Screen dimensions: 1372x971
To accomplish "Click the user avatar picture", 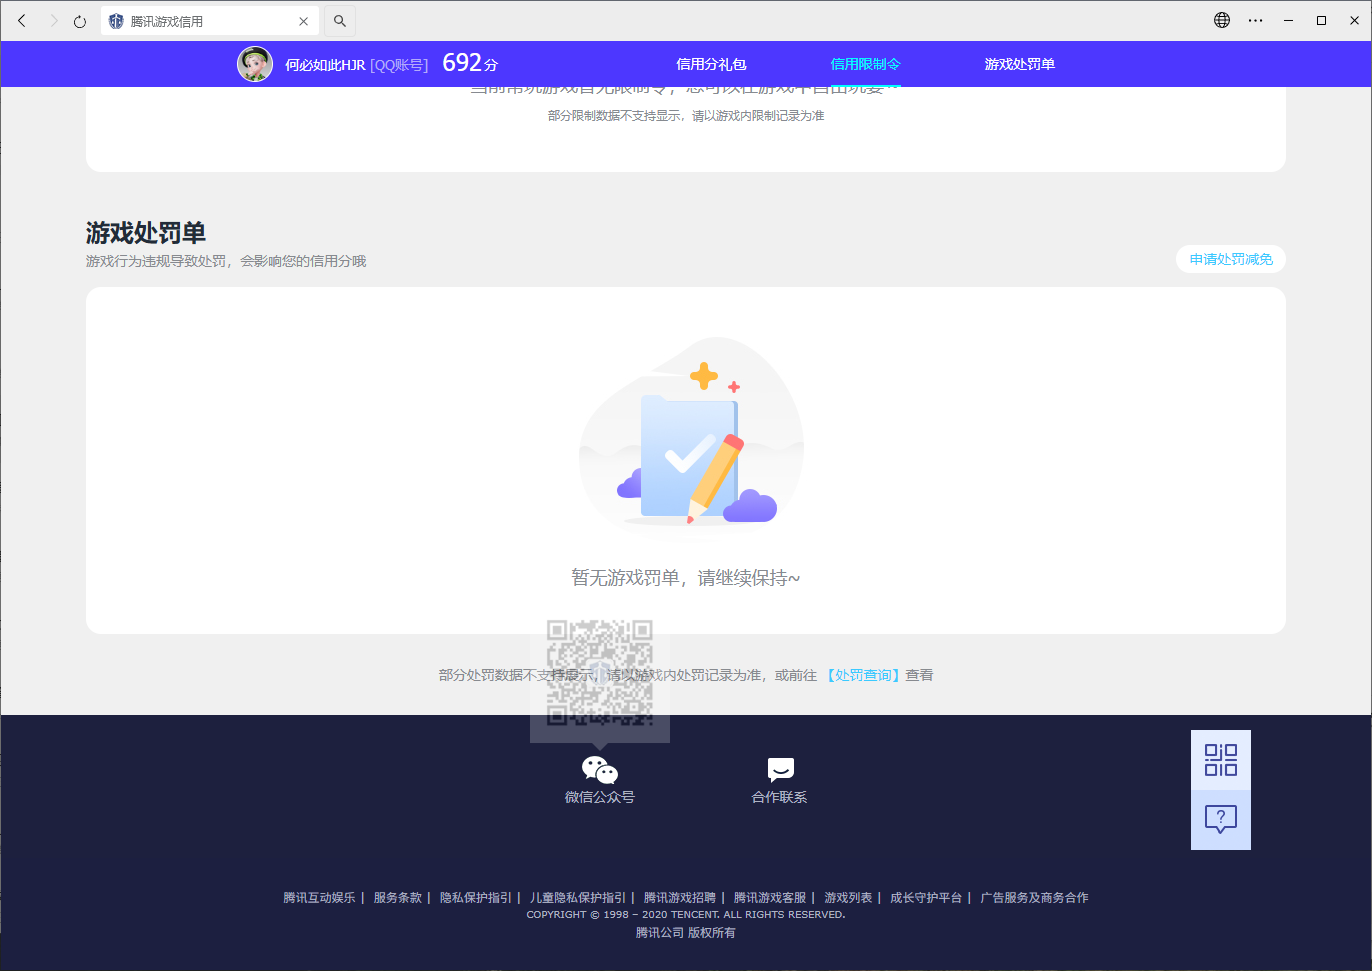I will [x=255, y=64].
